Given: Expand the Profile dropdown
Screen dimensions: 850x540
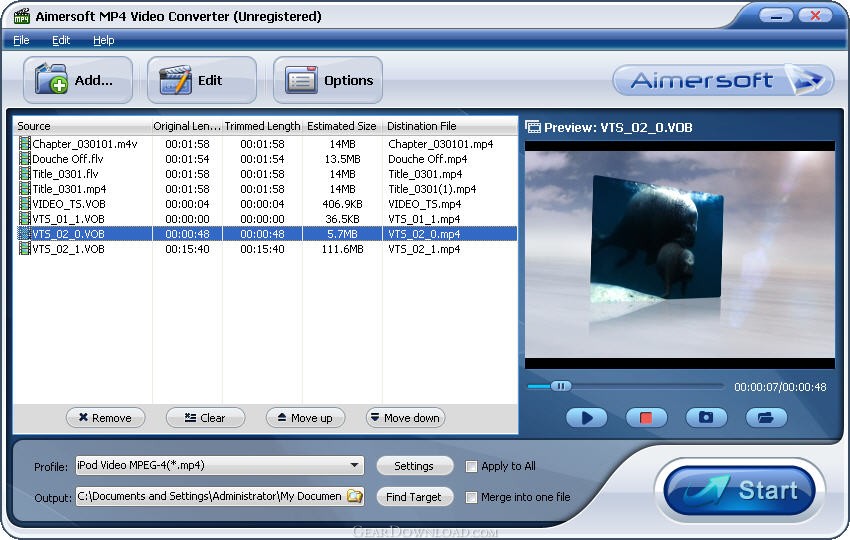Looking at the screenshot, I should click(354, 465).
